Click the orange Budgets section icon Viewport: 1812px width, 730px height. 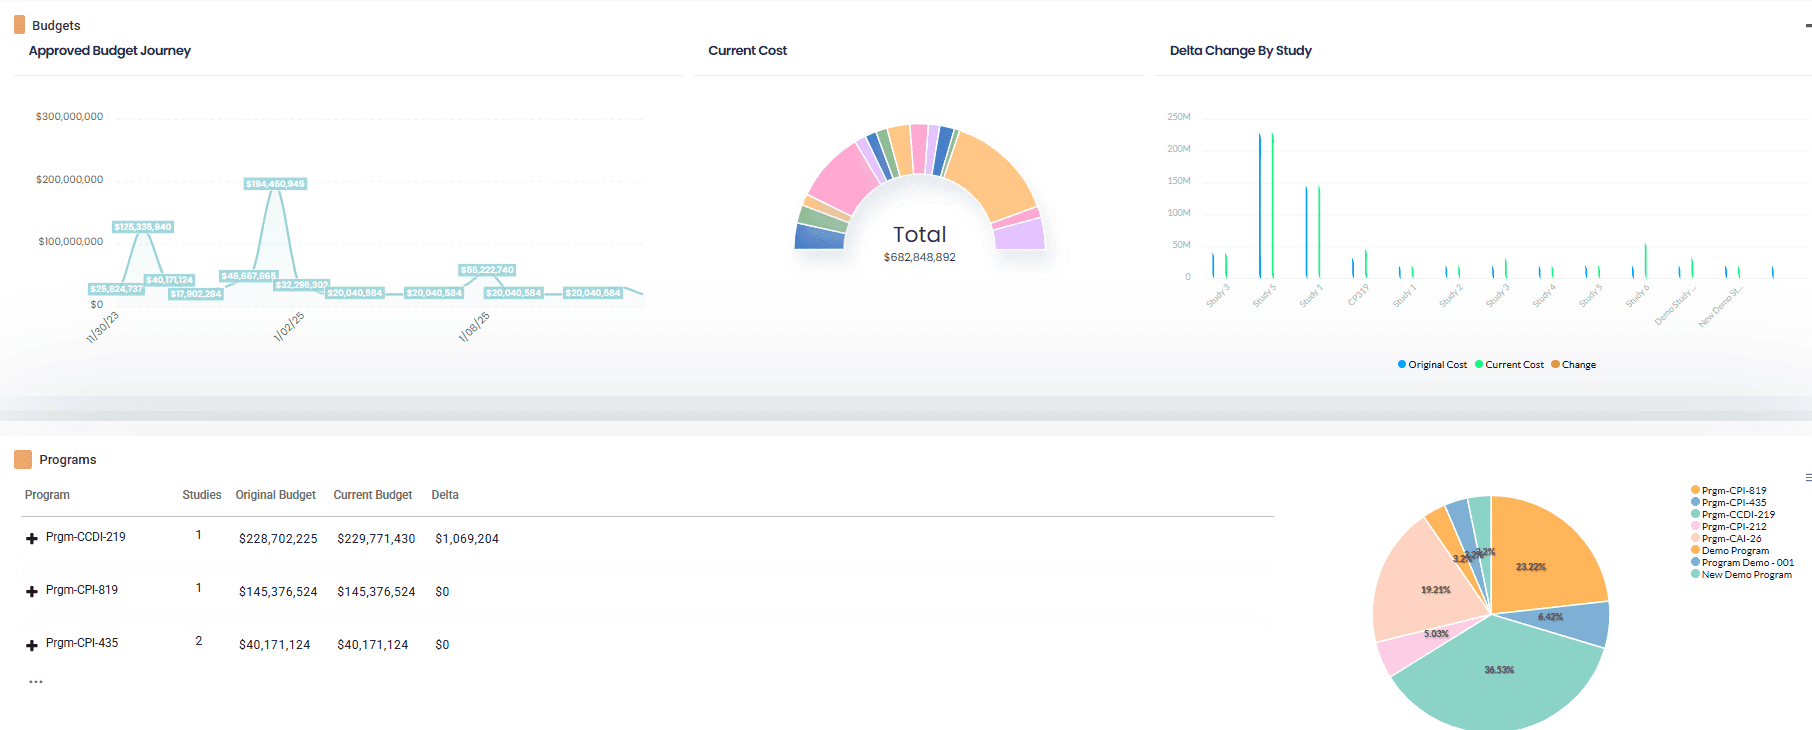tap(19, 24)
